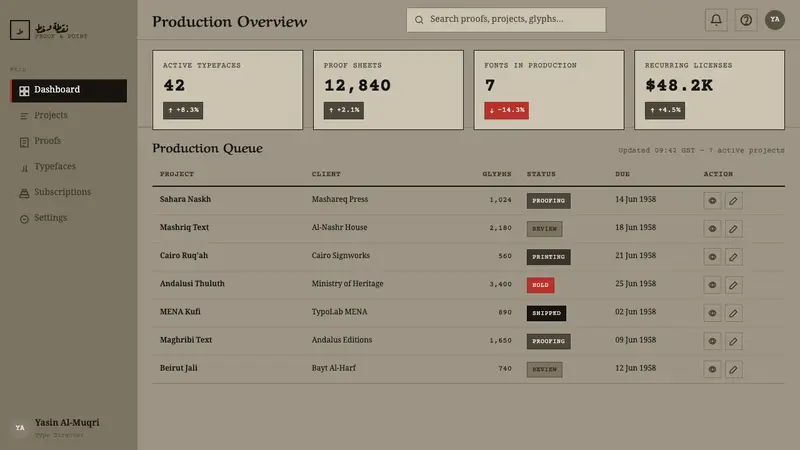The height and width of the screenshot is (450, 800).
Task: Open Typefaces in the sidebar
Action: click(69, 167)
